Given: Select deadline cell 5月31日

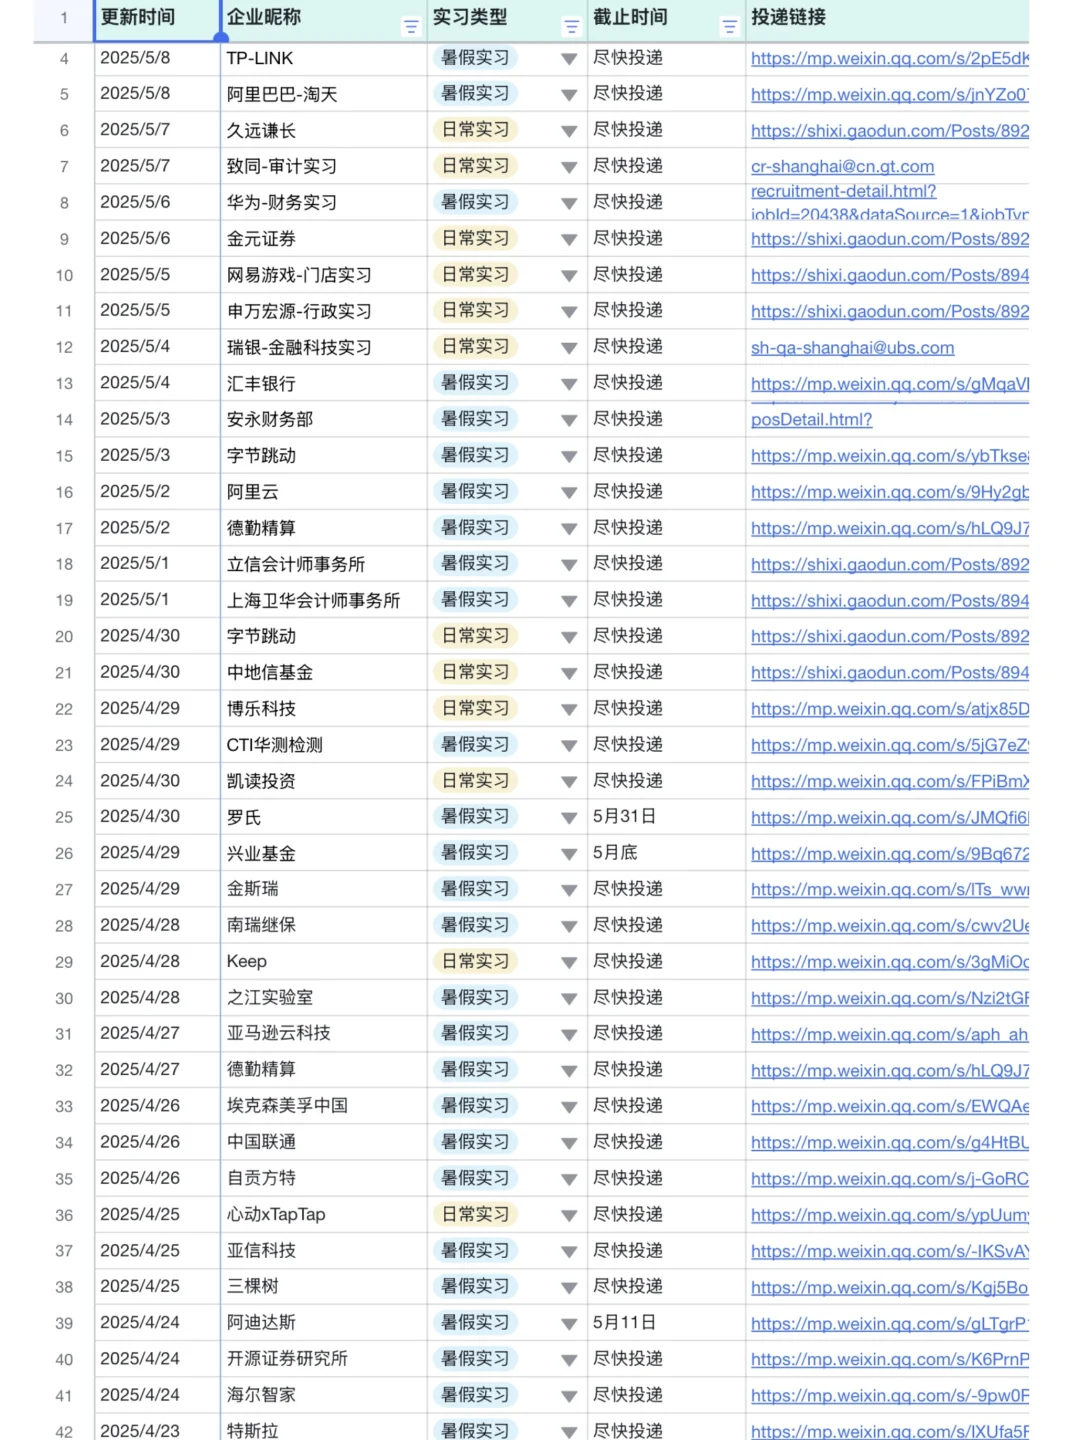Looking at the screenshot, I should pyautogui.click(x=666, y=817).
